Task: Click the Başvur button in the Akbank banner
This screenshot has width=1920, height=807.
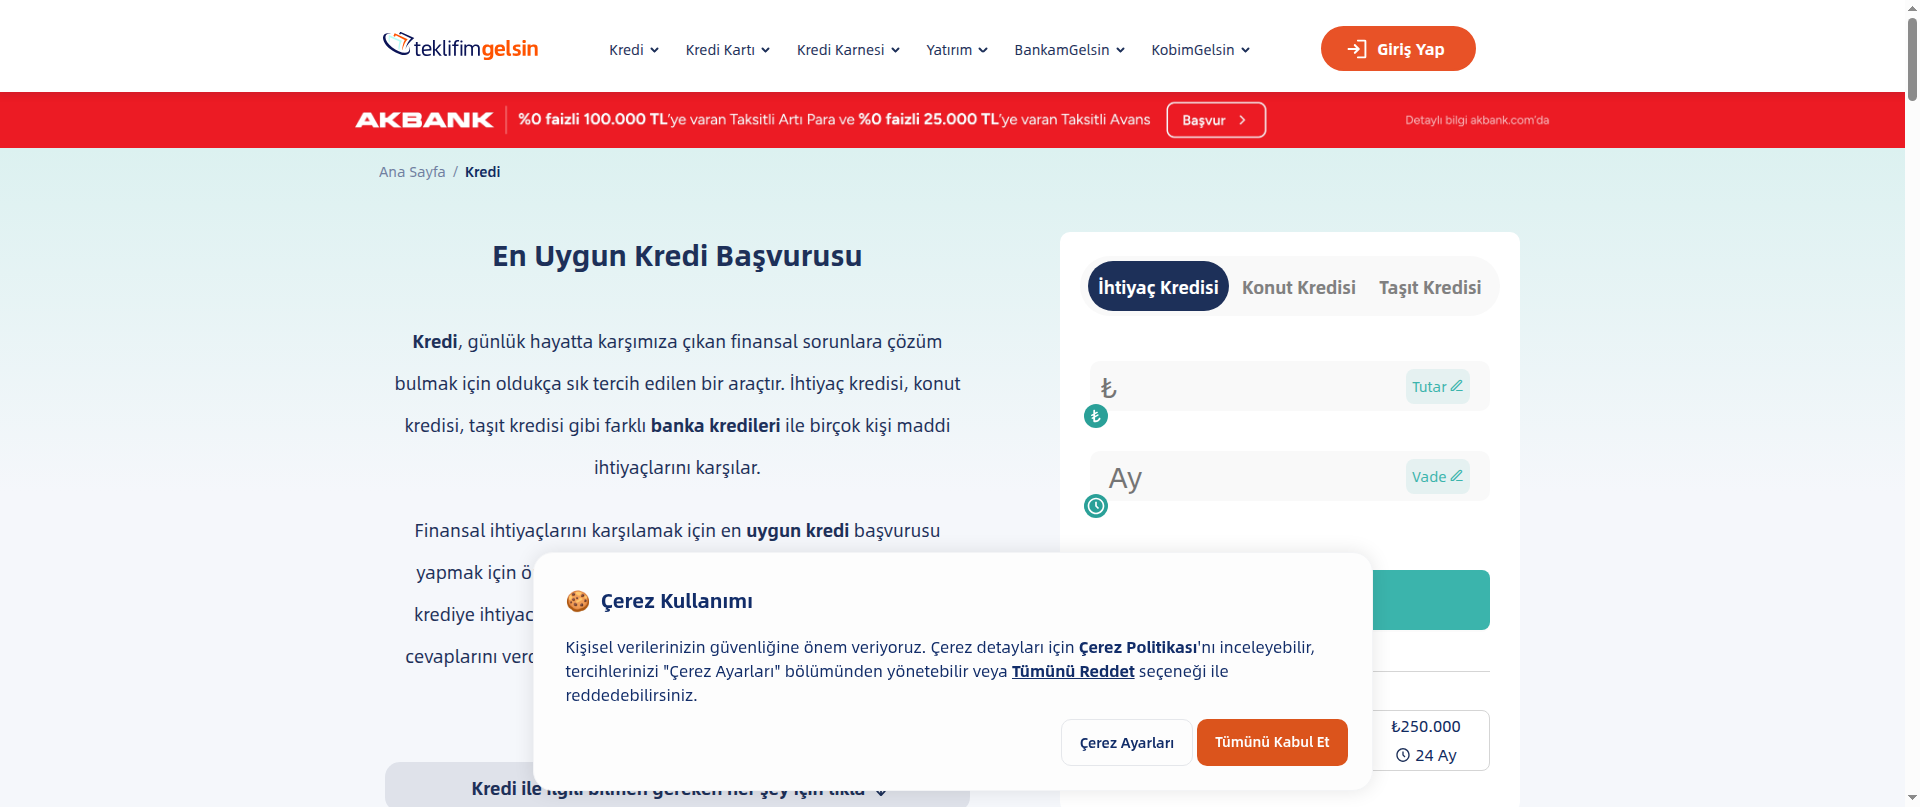Action: point(1216,120)
